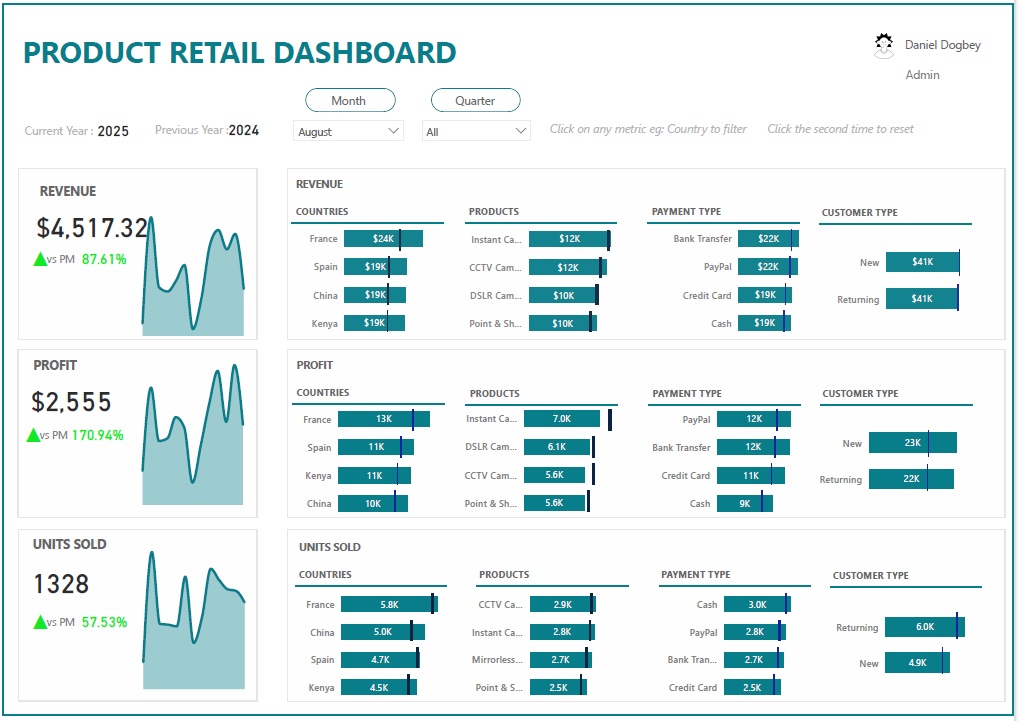Filter by China bar in Revenue countries
This screenshot has height=721, width=1018.
[x=375, y=295]
